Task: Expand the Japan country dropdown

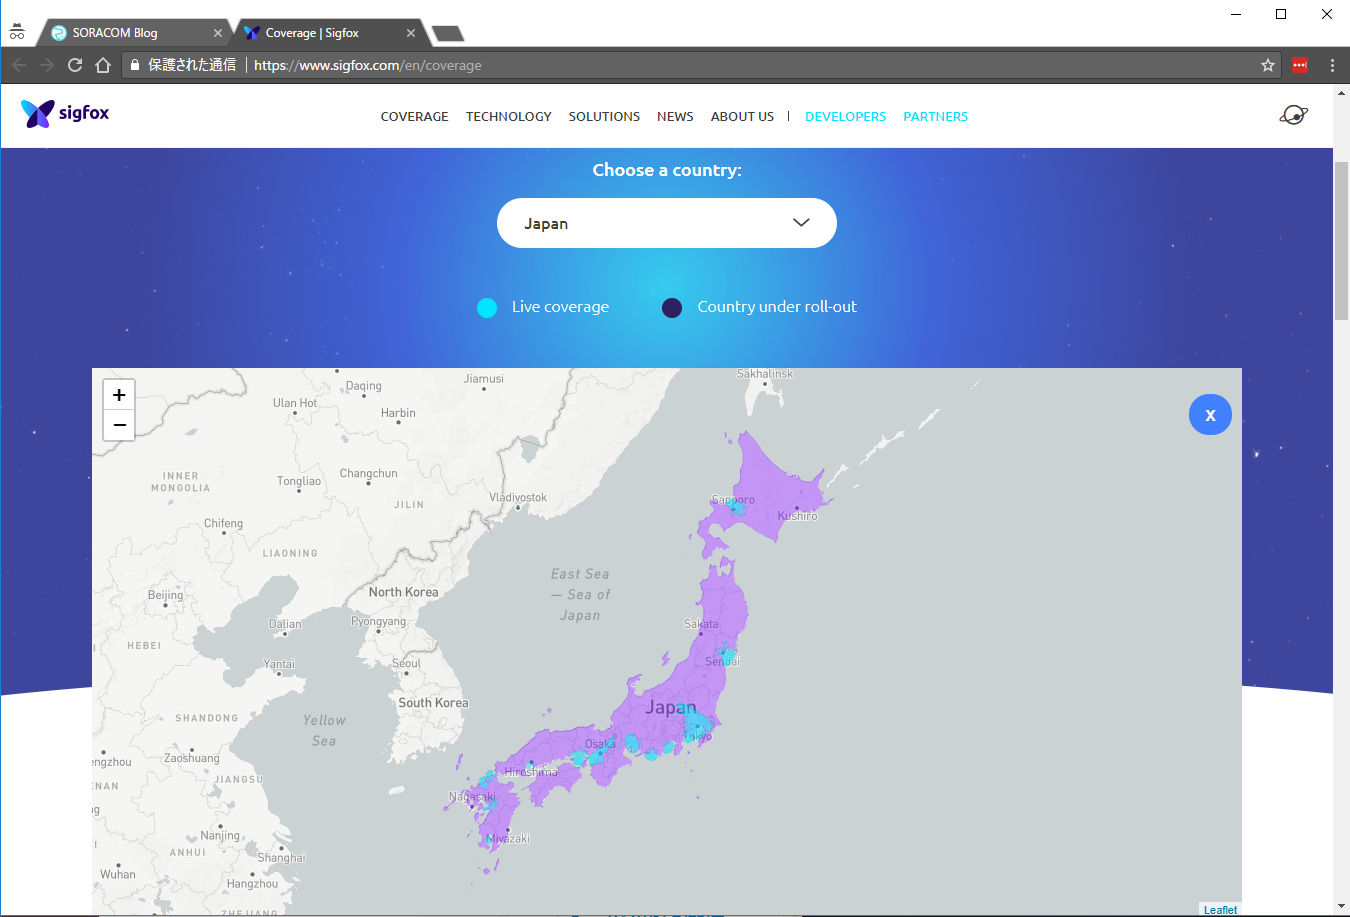Action: 667,223
